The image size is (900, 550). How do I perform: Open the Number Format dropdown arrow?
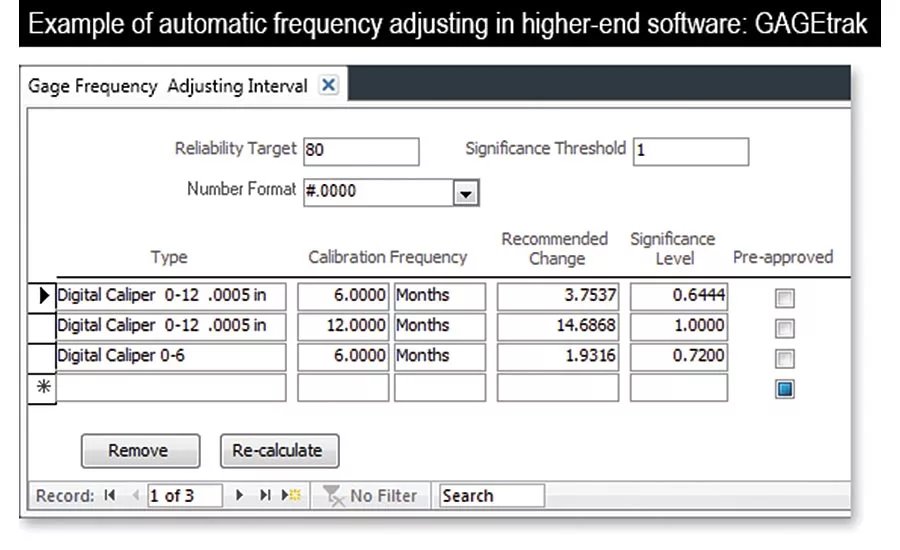tap(465, 193)
